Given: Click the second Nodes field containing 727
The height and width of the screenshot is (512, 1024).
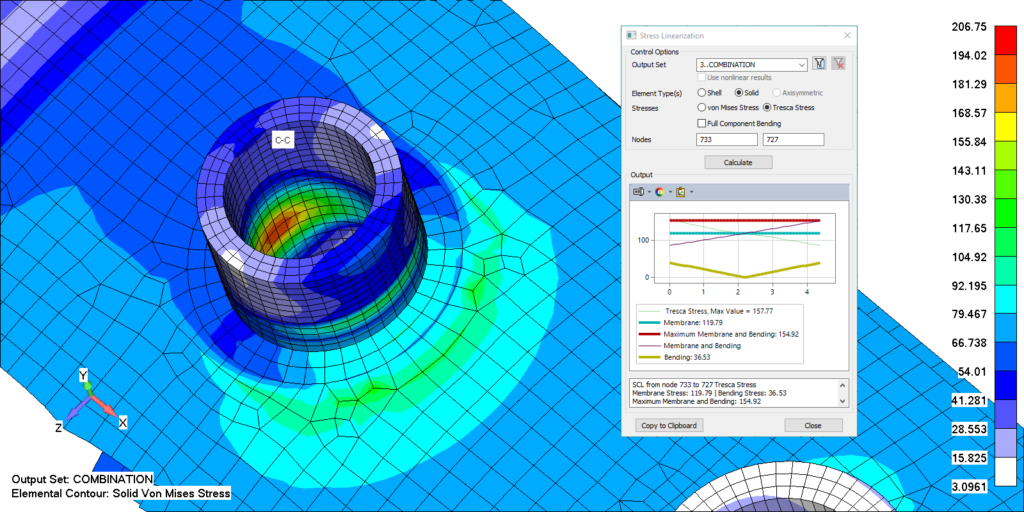Looking at the screenshot, I should [x=793, y=139].
